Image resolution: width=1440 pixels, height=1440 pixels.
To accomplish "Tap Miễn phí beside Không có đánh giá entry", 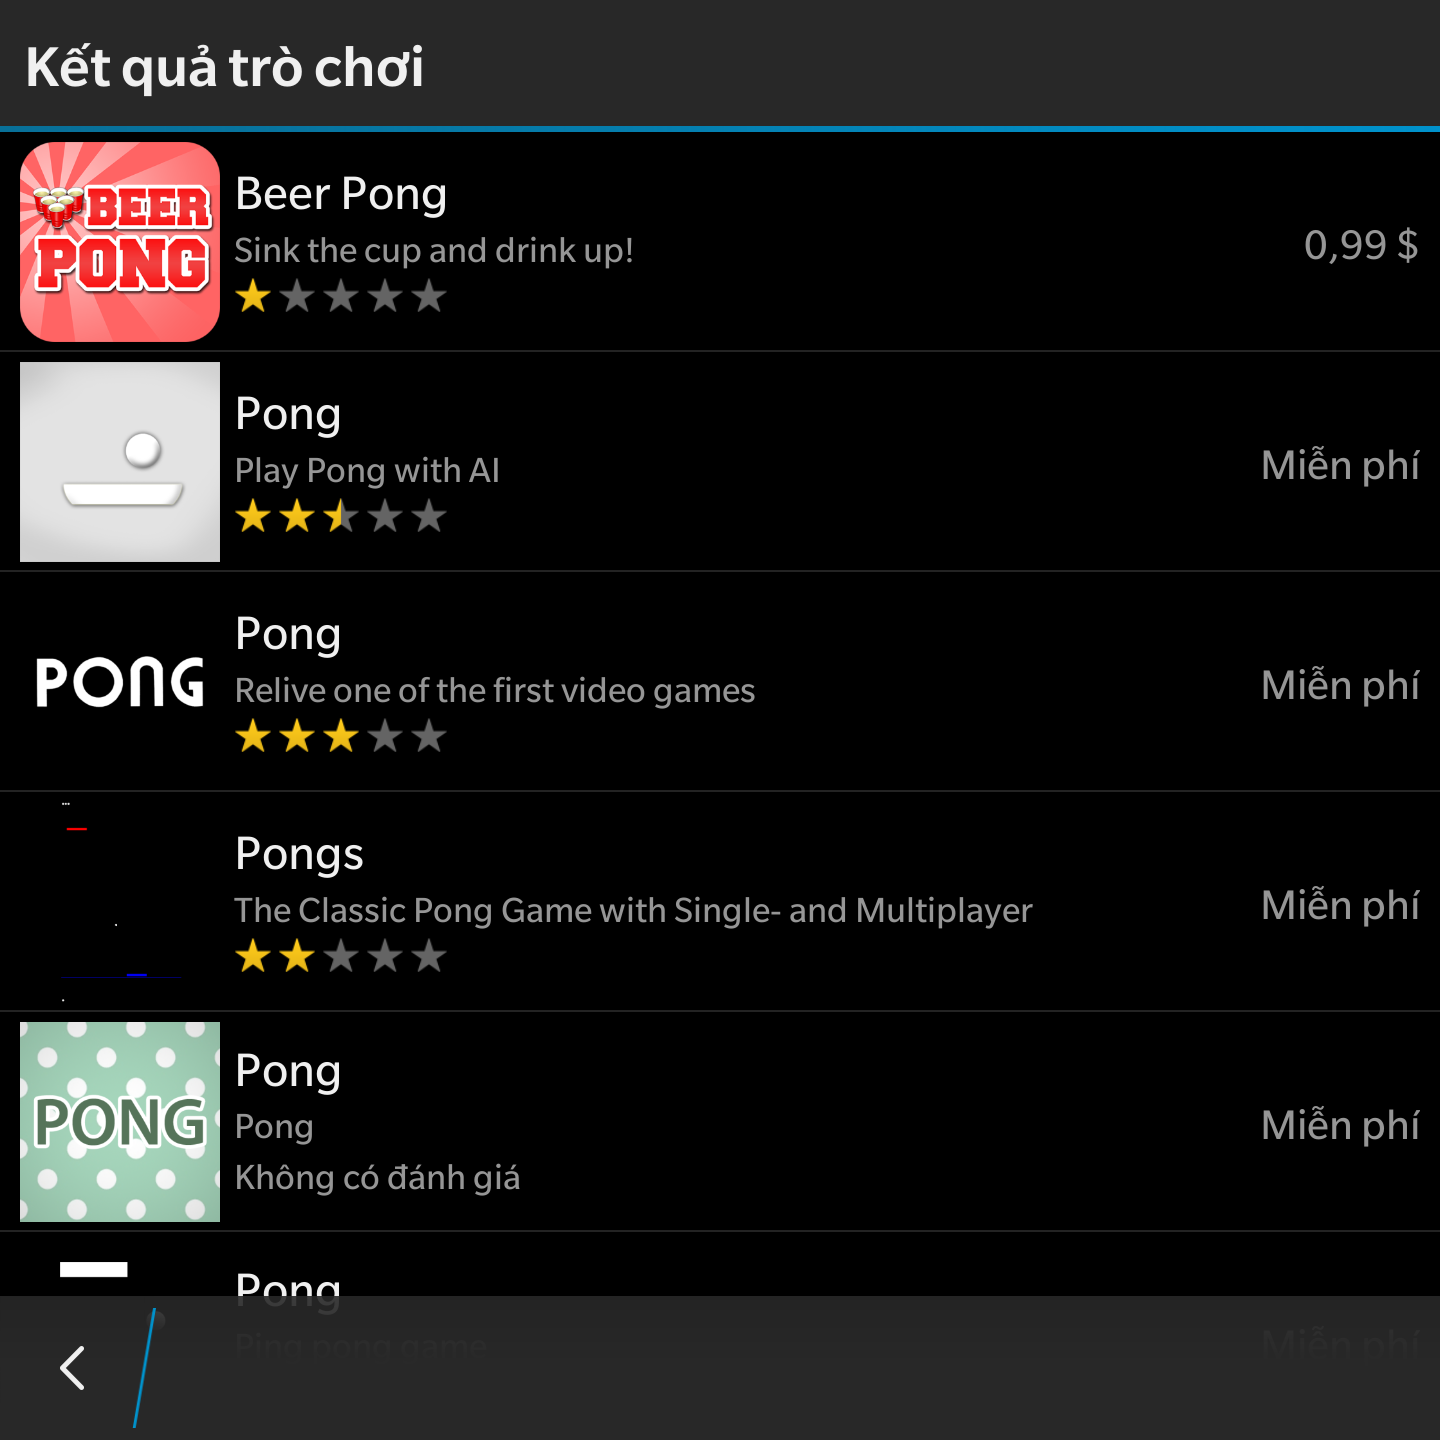I will tap(1340, 1125).
